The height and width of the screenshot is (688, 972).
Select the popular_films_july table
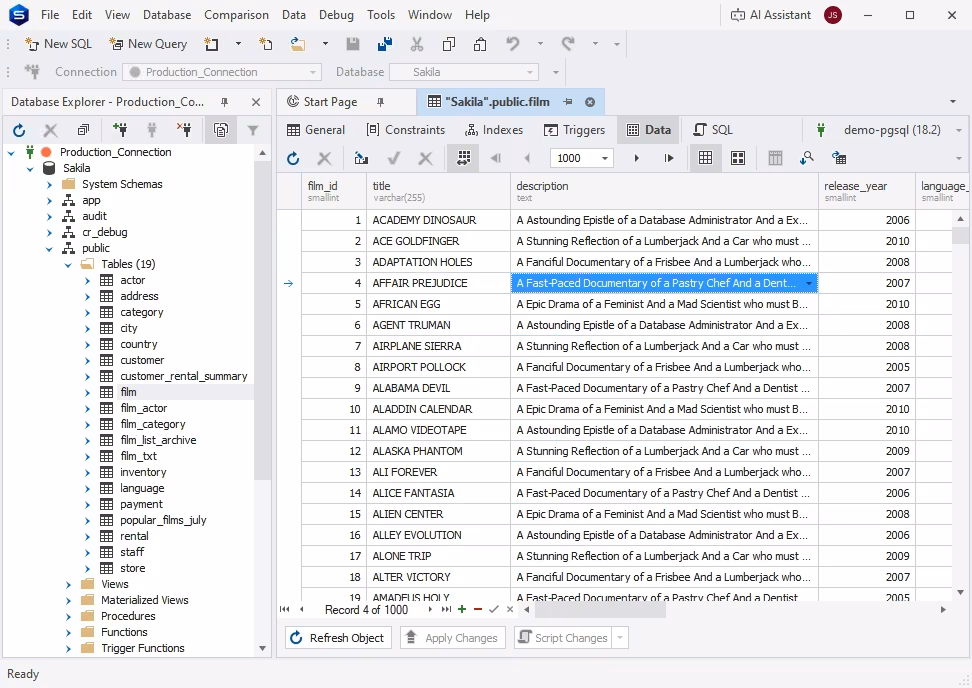pyautogui.click(x=163, y=520)
